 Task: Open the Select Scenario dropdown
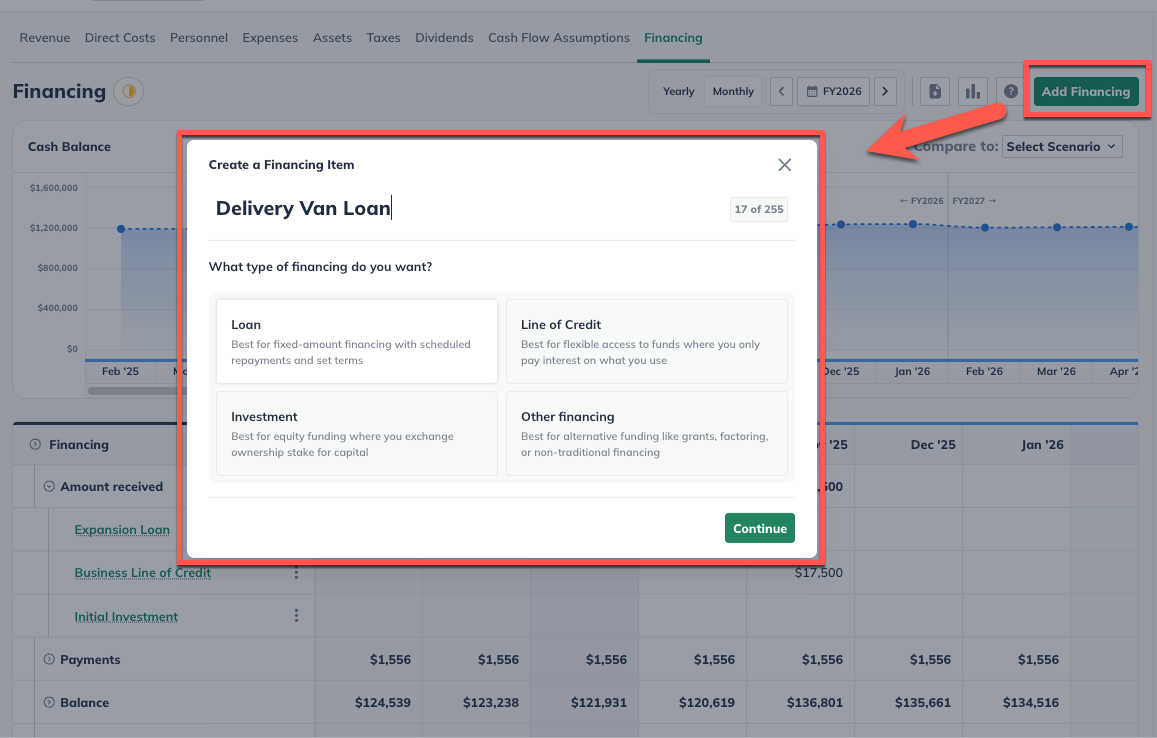(1062, 146)
